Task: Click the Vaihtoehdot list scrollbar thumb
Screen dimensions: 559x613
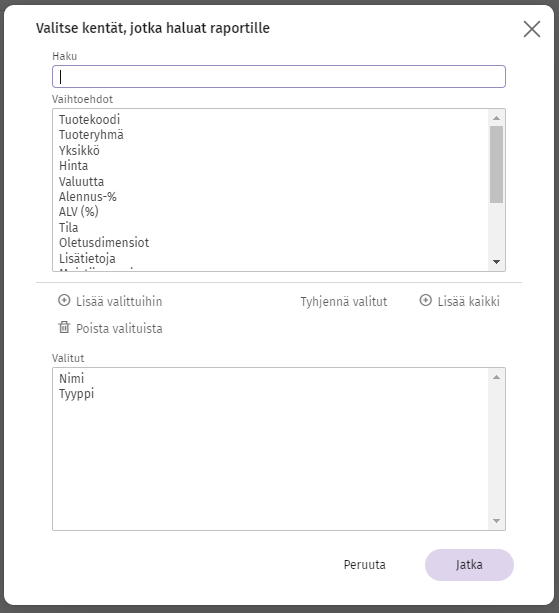Action: coord(496,164)
